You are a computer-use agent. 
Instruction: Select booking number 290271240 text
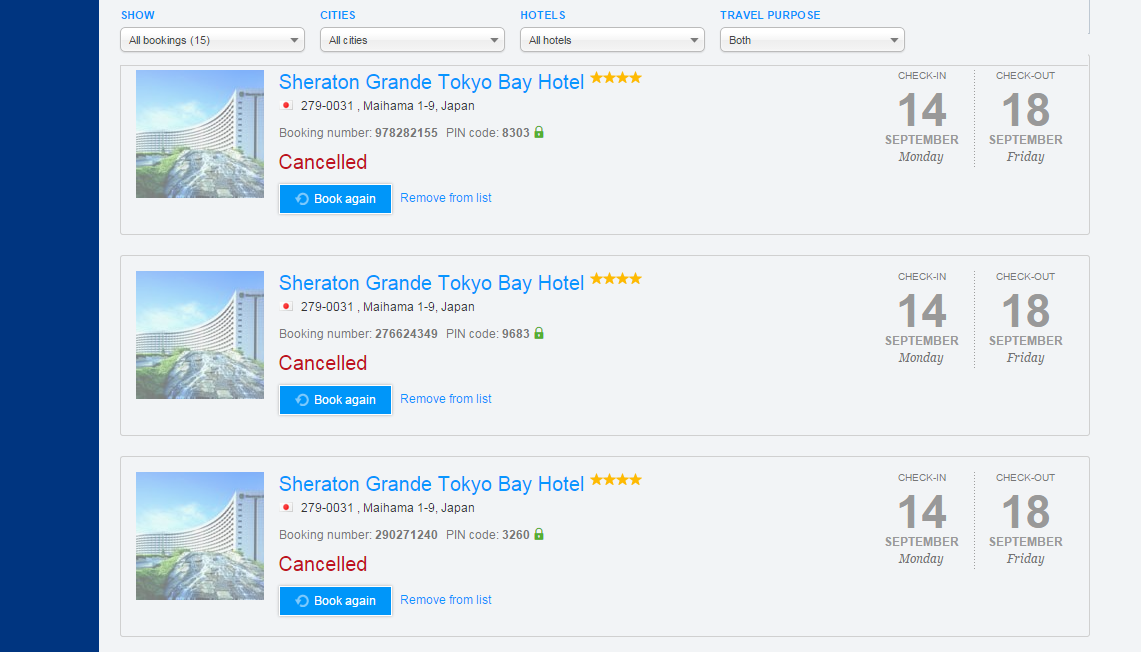pyautogui.click(x=406, y=534)
